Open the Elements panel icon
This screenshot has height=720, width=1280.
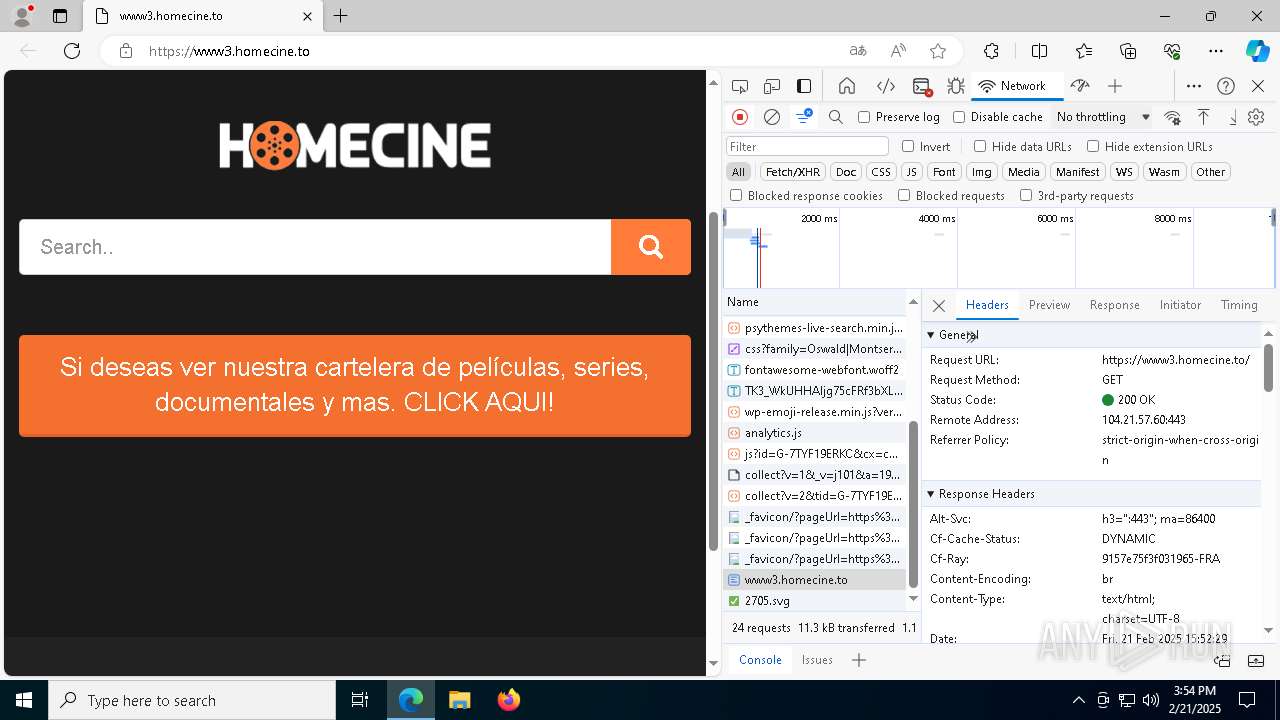[x=885, y=86]
